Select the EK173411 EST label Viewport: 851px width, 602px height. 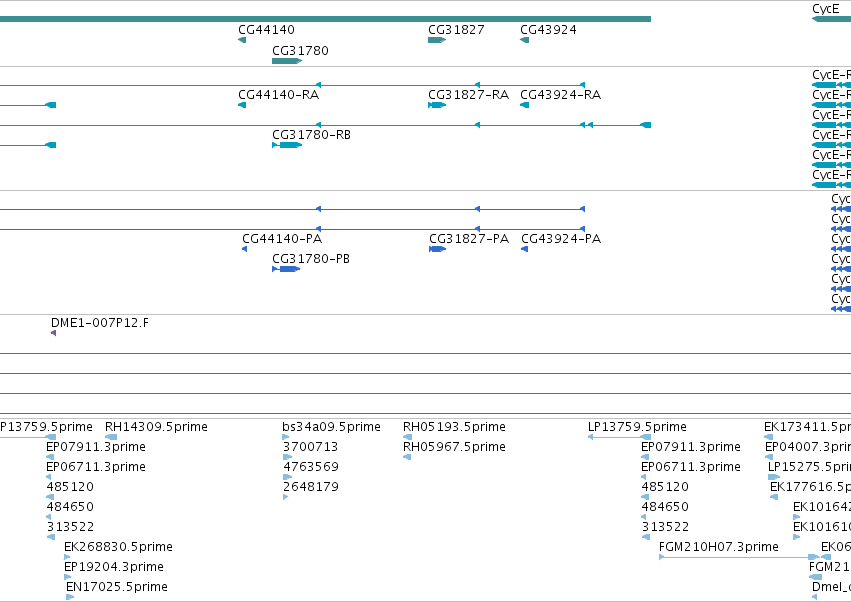(x=808, y=427)
